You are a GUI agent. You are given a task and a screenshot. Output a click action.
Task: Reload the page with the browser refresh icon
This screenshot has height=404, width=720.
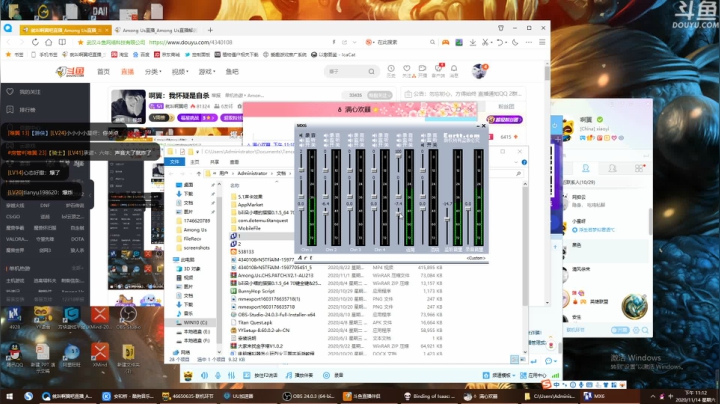click(35, 42)
